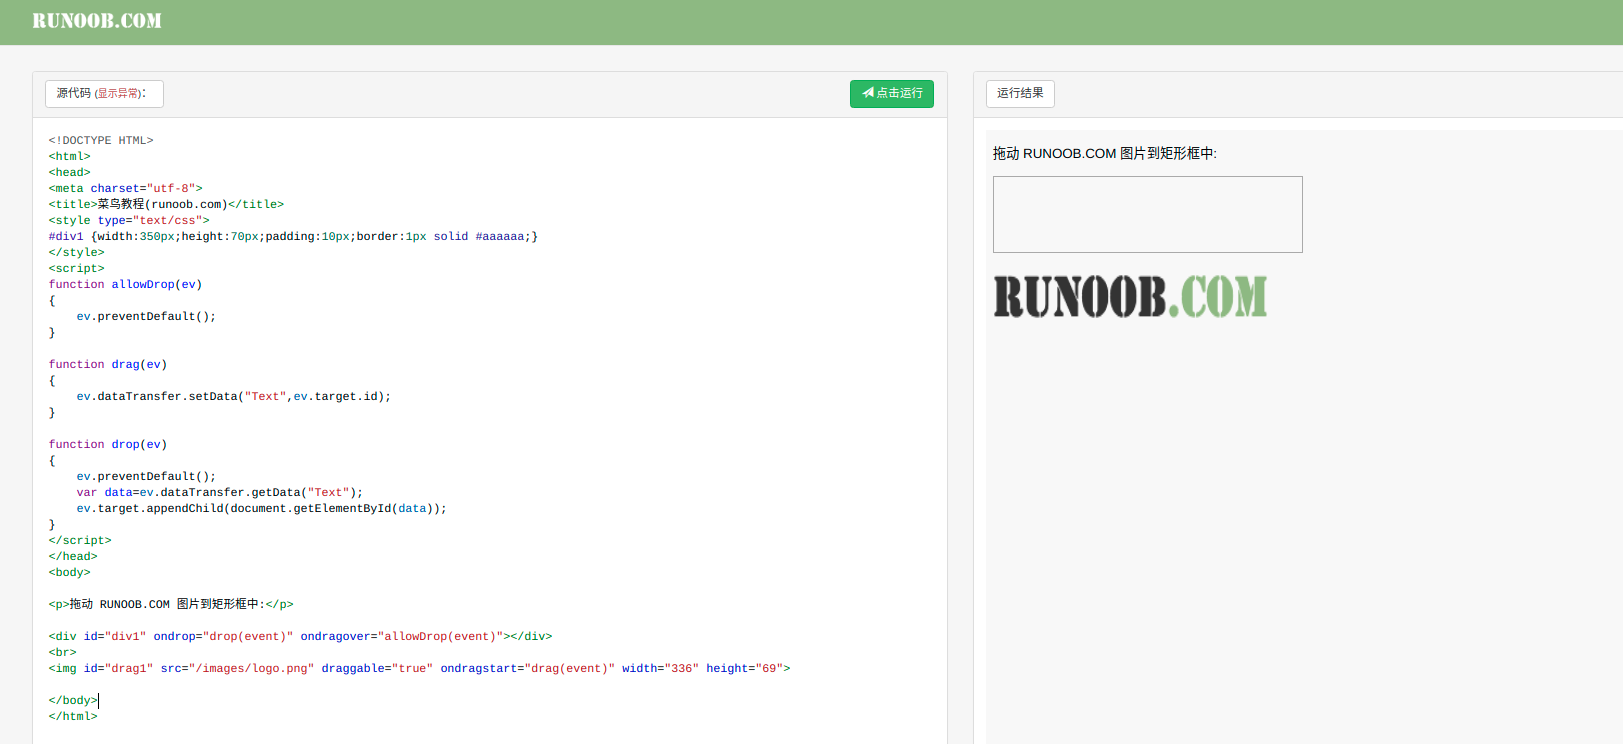Click the img id="drag1" code line
The width and height of the screenshot is (1623, 744).
point(419,668)
